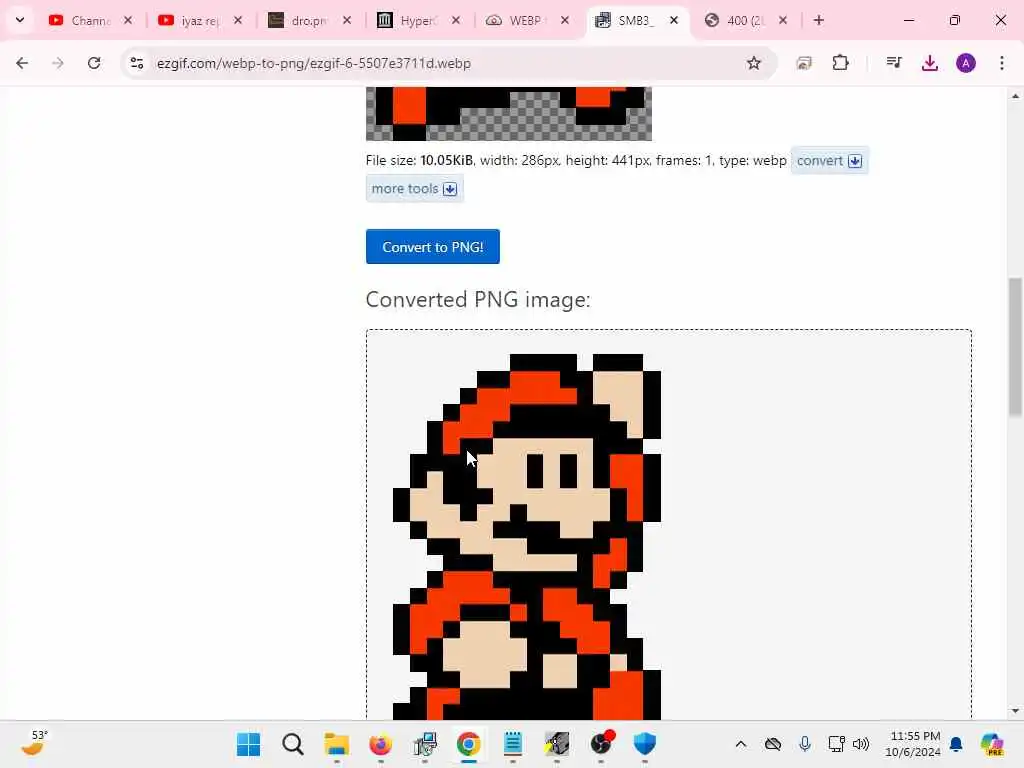Reload the ezgif page
Screen dimensions: 1024x768
pos(94,63)
